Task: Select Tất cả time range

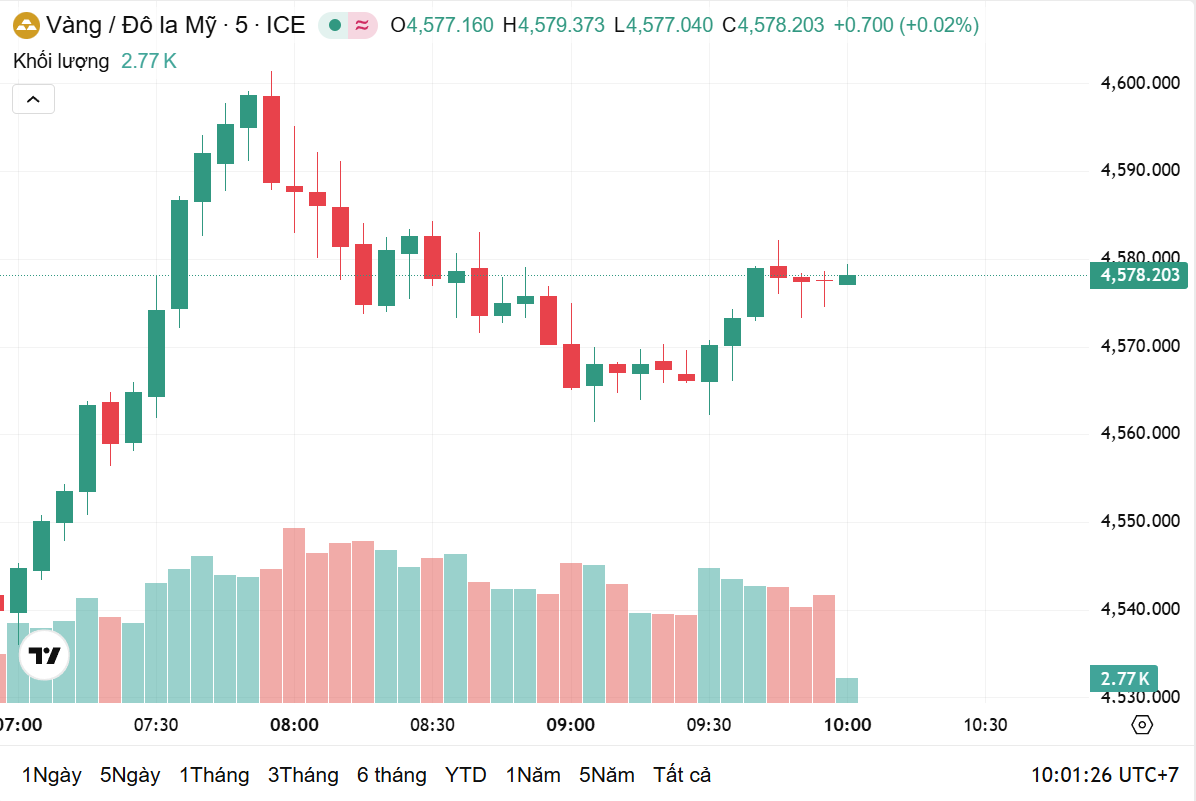Action: click(682, 775)
